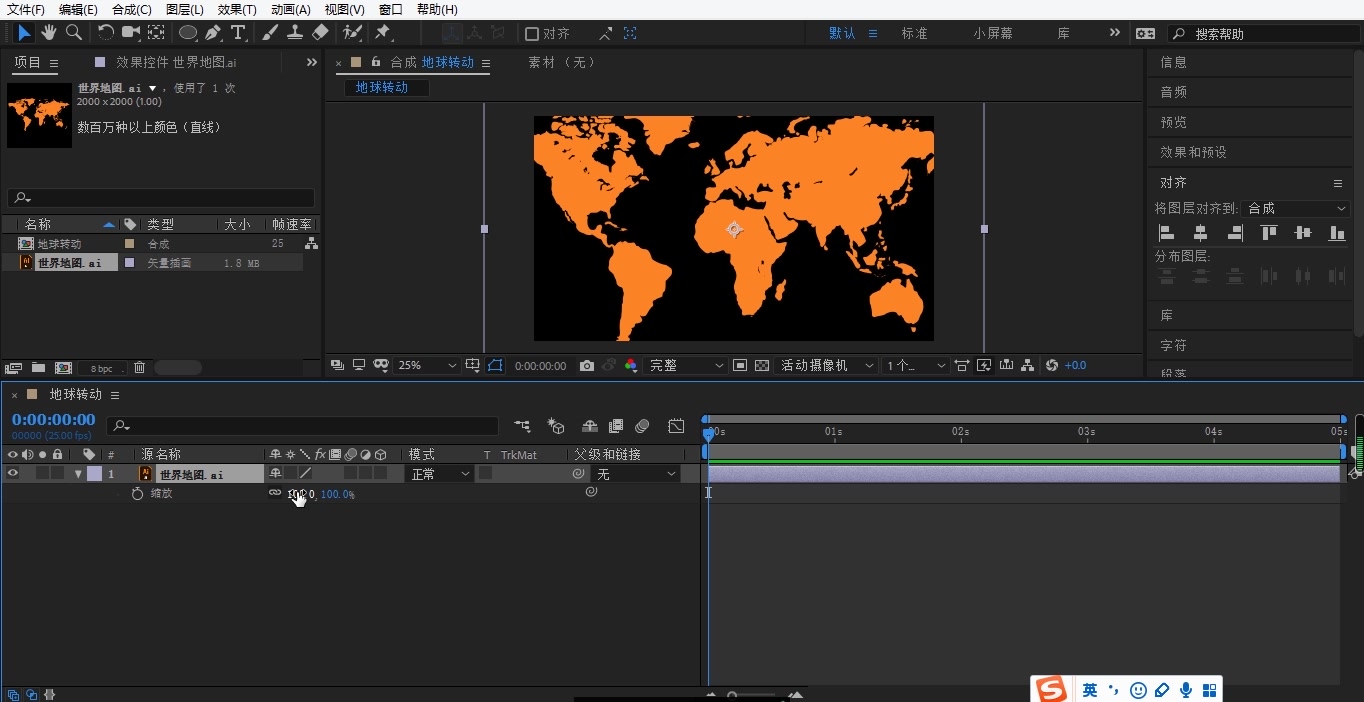Select the Eraser tool
This screenshot has height=702, width=1364.
point(320,33)
